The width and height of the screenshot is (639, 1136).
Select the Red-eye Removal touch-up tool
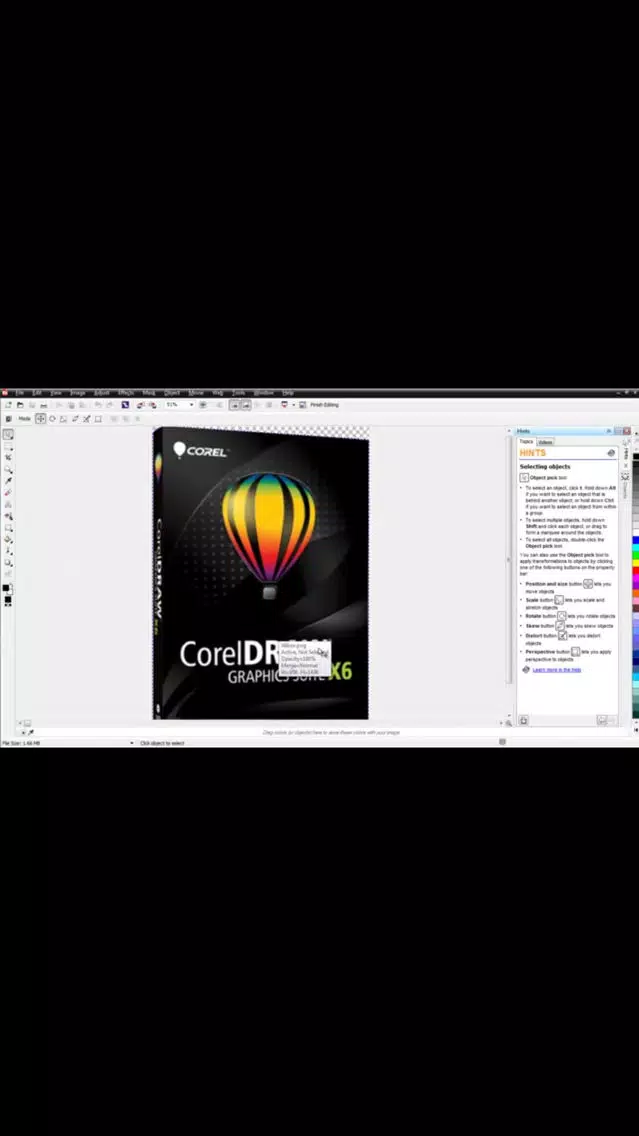[x=8, y=516]
